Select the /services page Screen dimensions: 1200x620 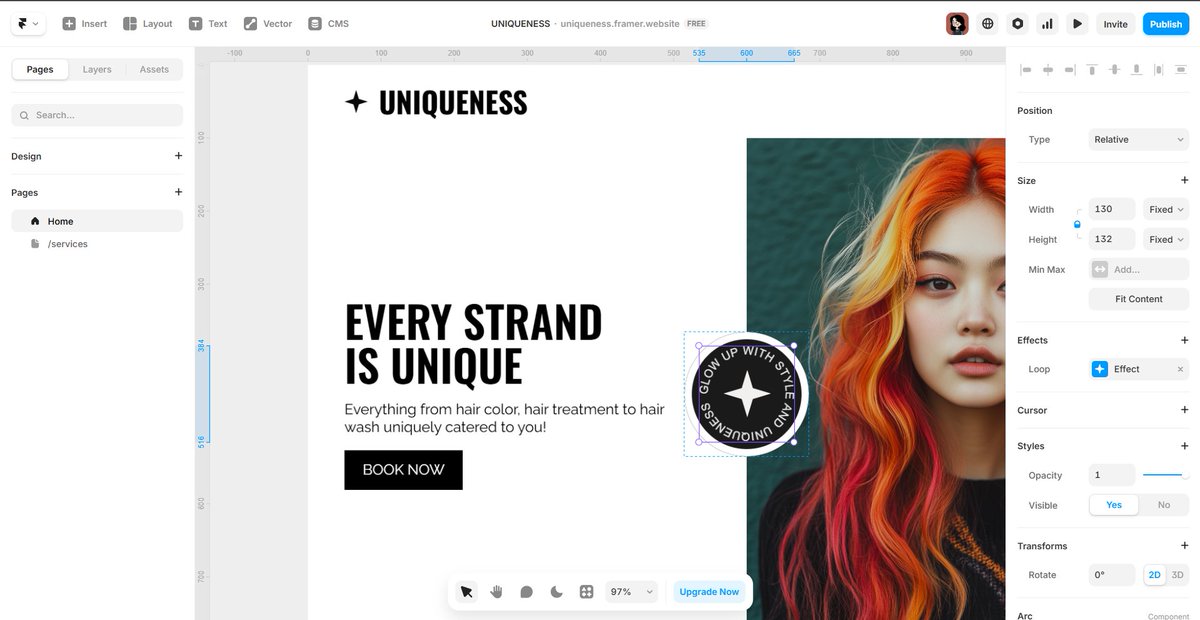coord(97,244)
